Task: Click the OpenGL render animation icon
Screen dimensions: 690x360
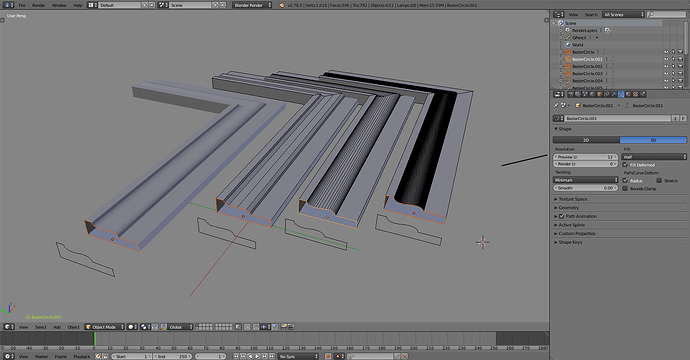Action: point(291,327)
